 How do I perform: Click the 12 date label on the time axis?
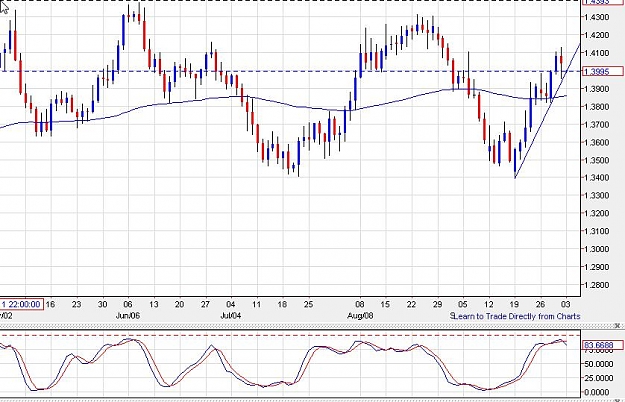[489, 305]
